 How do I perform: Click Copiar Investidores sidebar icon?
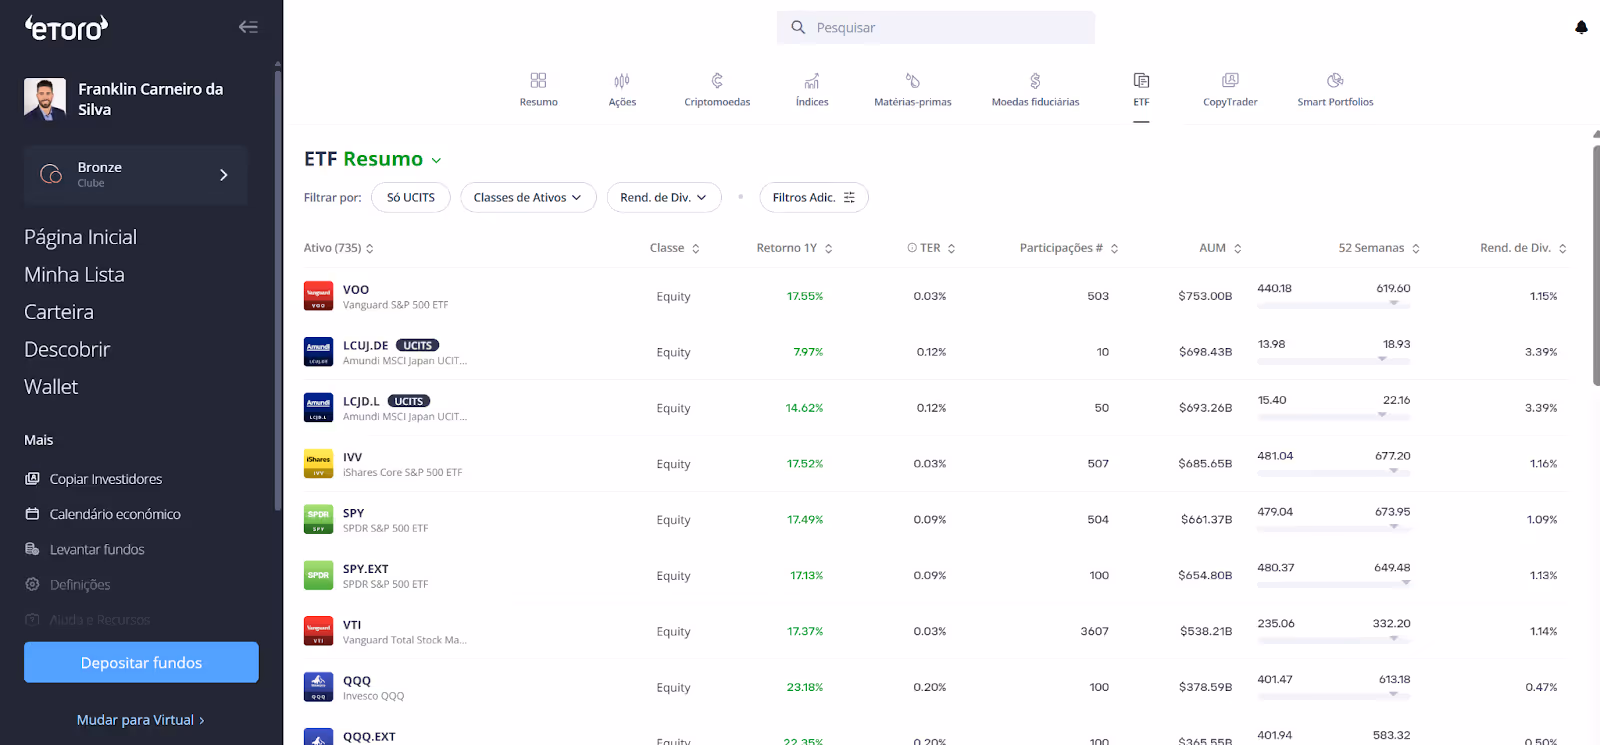coord(32,479)
